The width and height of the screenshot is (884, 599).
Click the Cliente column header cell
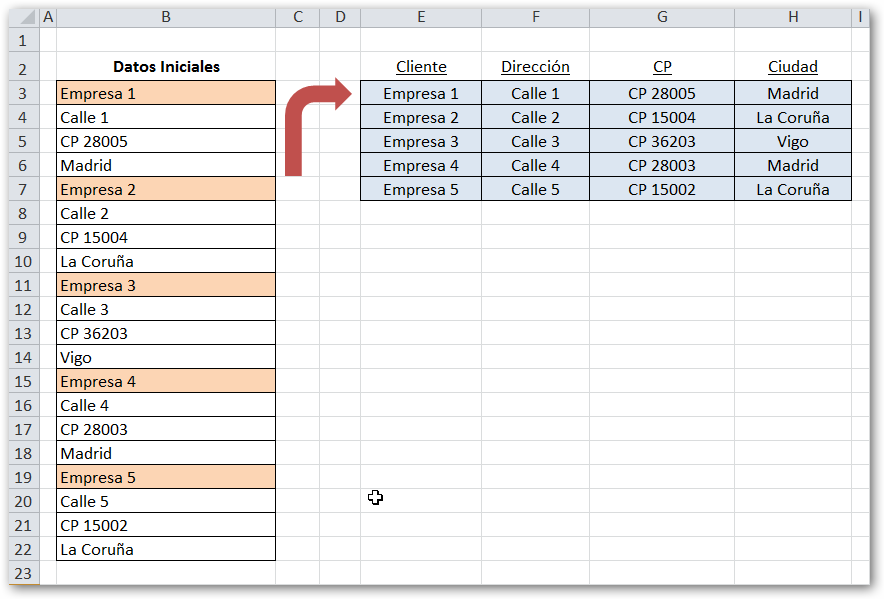click(421, 66)
